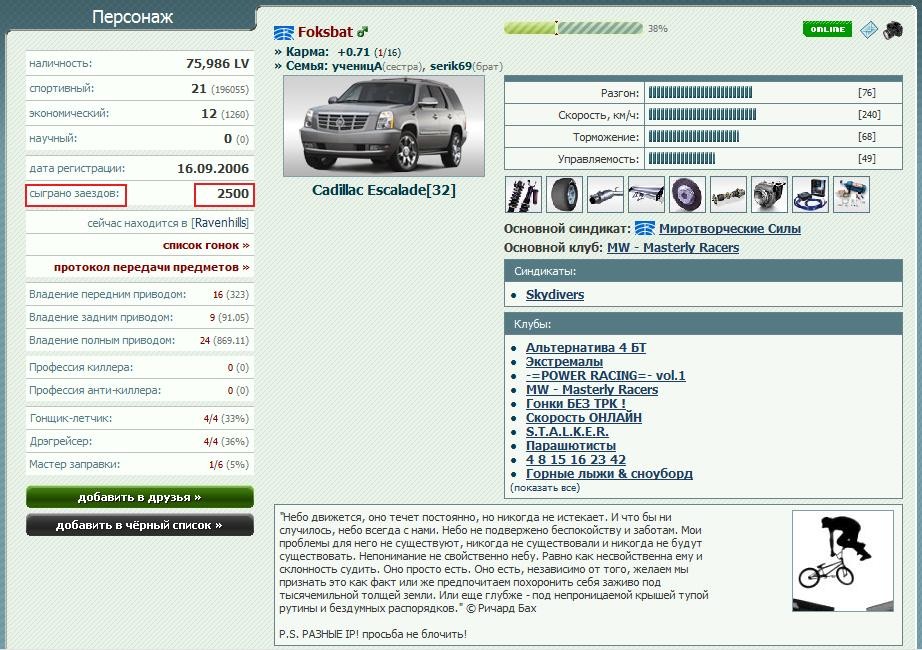Viewport: 922px width, 650px height.
Task: Click the male gender icon after Foksbat
Action: [362, 32]
